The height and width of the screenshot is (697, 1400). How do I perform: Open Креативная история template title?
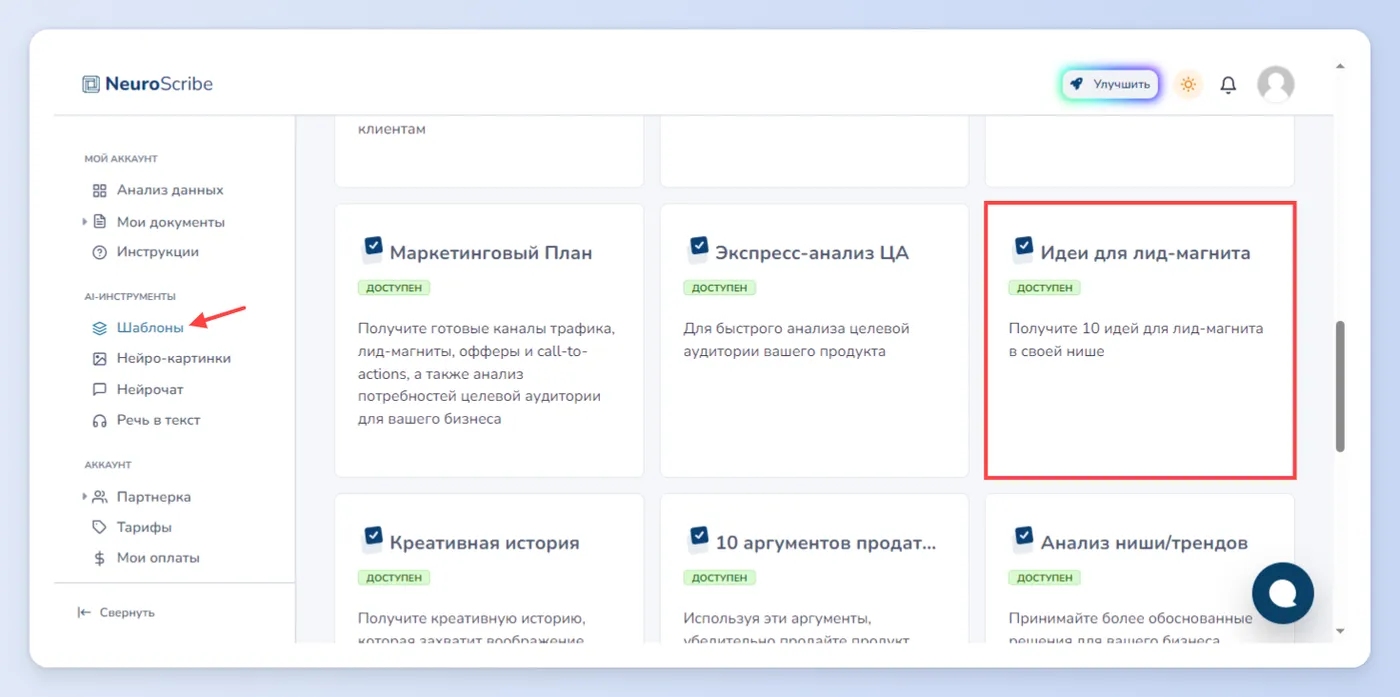click(x=485, y=543)
